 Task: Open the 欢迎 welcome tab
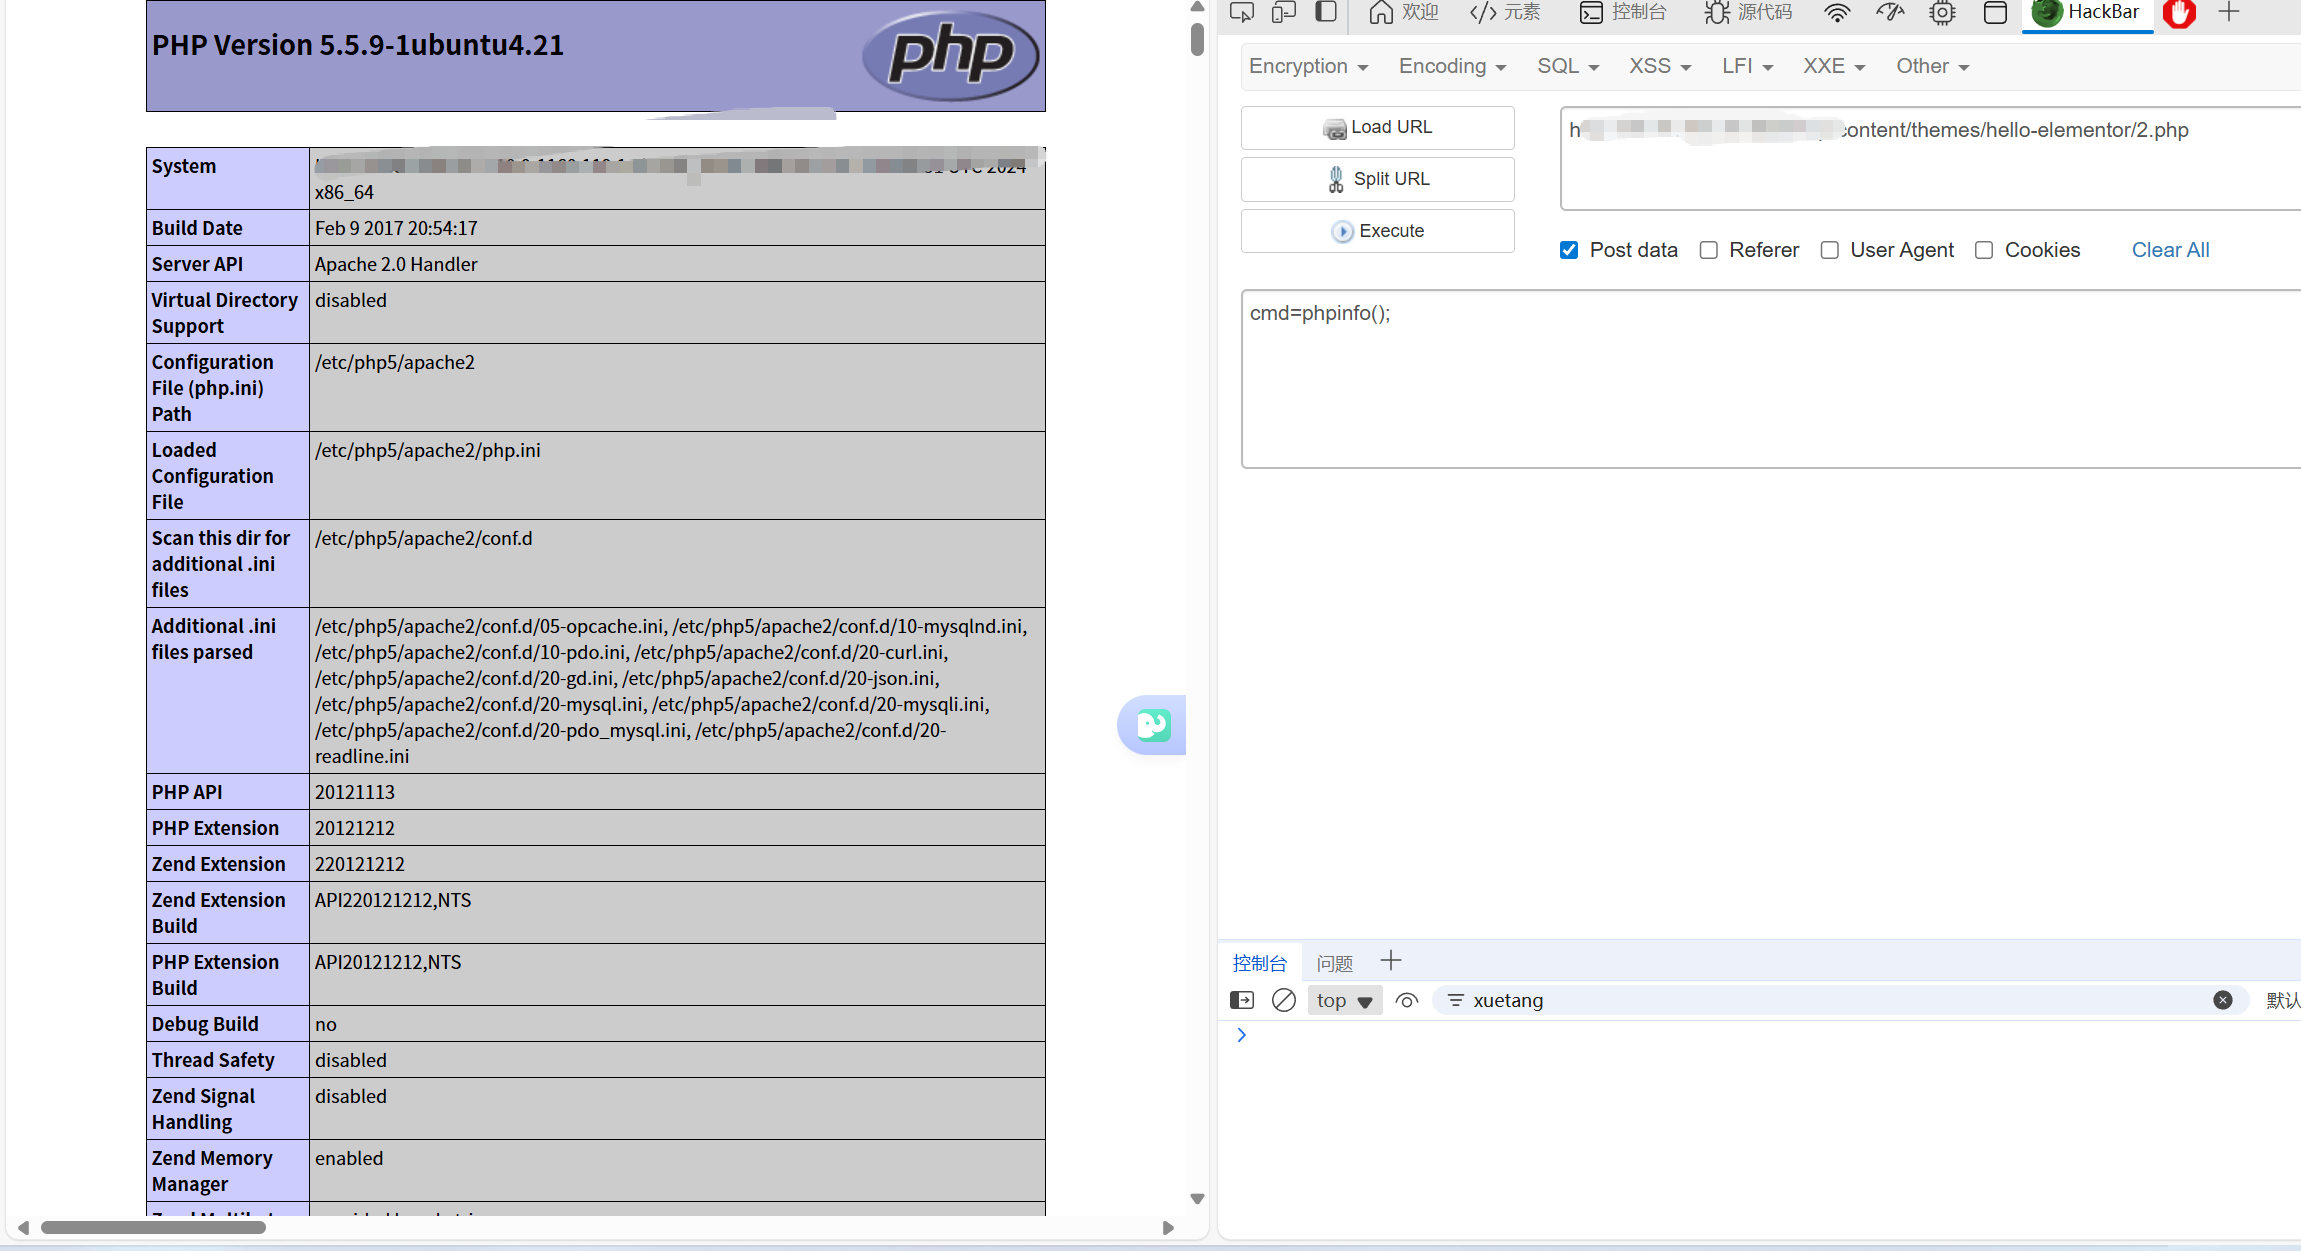(1404, 12)
